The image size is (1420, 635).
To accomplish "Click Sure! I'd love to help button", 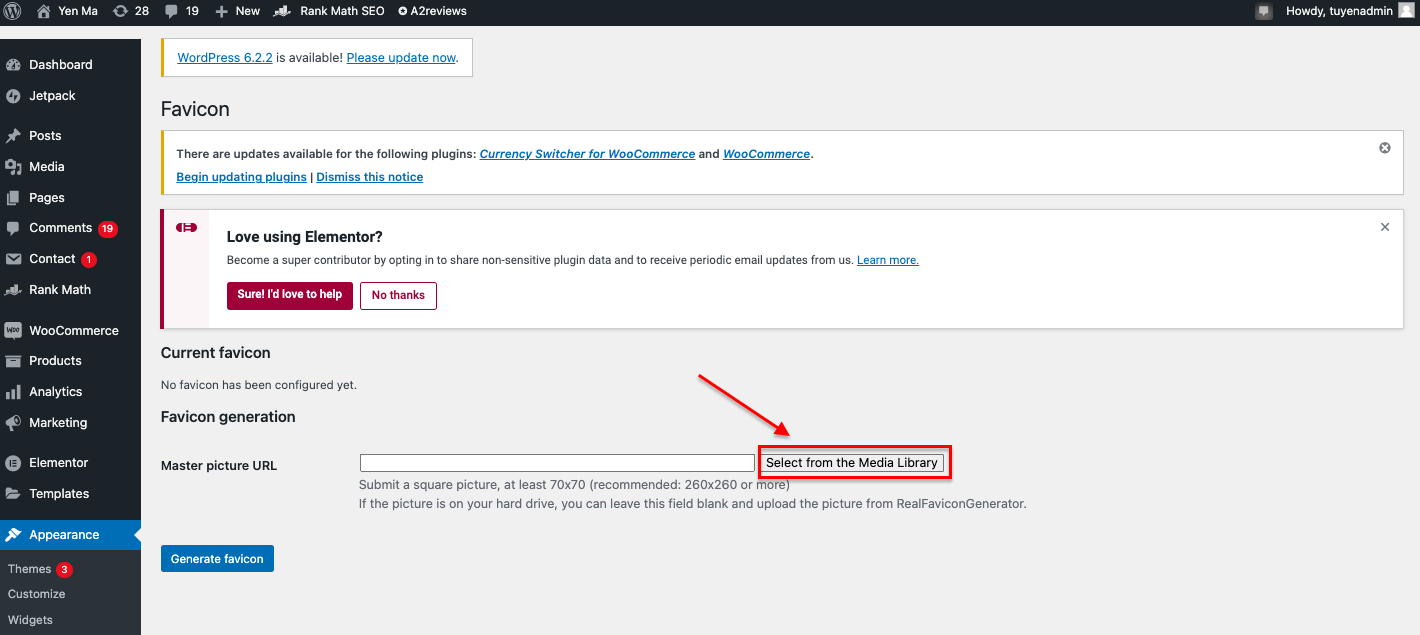I will pos(290,295).
